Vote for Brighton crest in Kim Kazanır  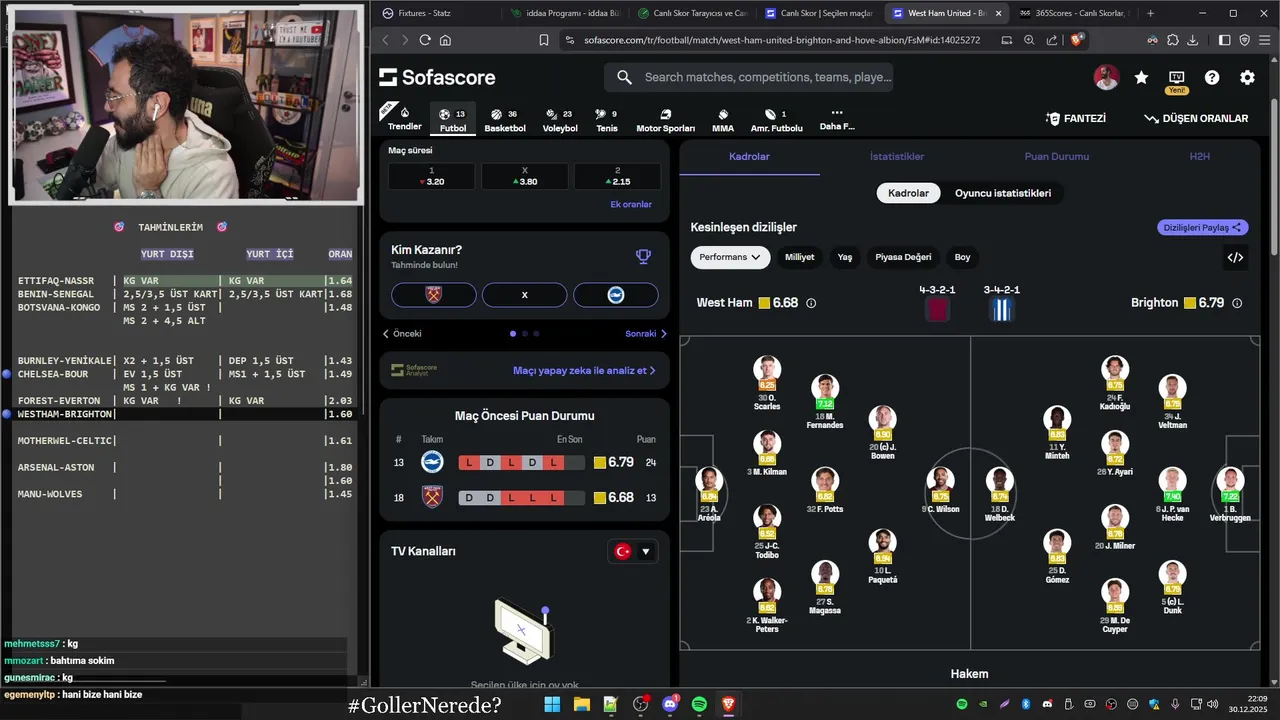click(x=615, y=295)
